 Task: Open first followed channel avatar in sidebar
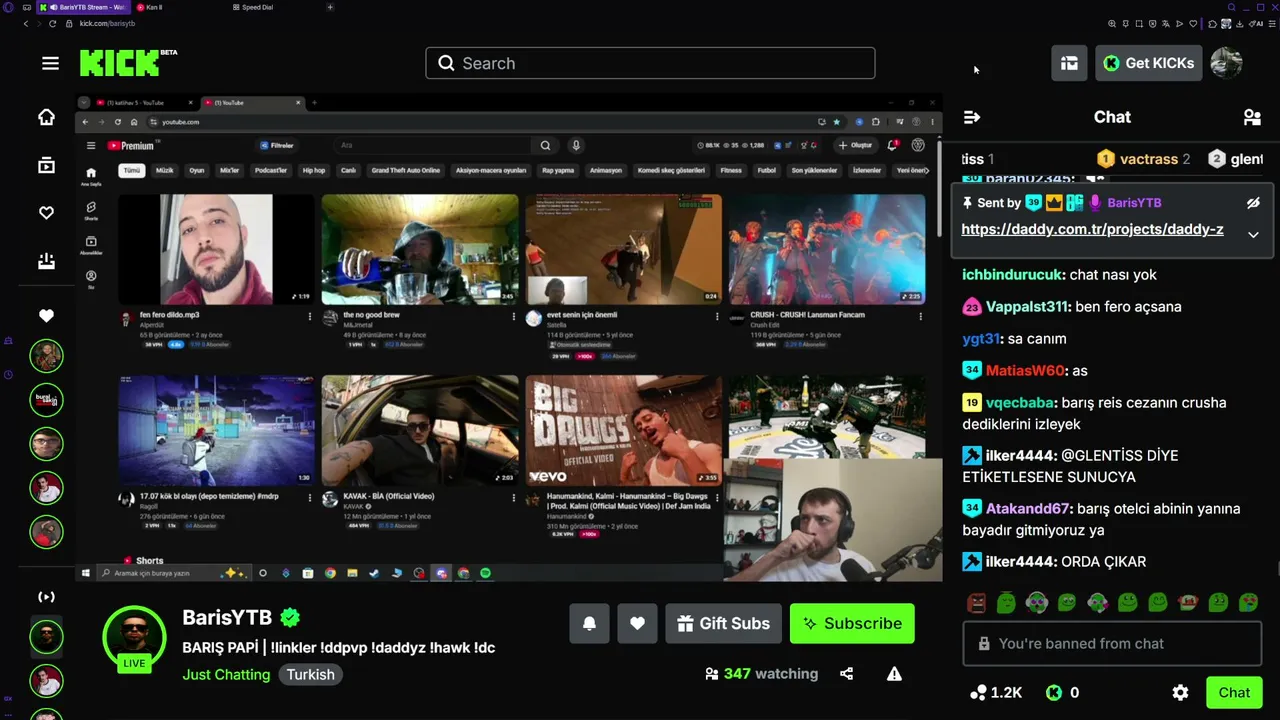click(46, 356)
